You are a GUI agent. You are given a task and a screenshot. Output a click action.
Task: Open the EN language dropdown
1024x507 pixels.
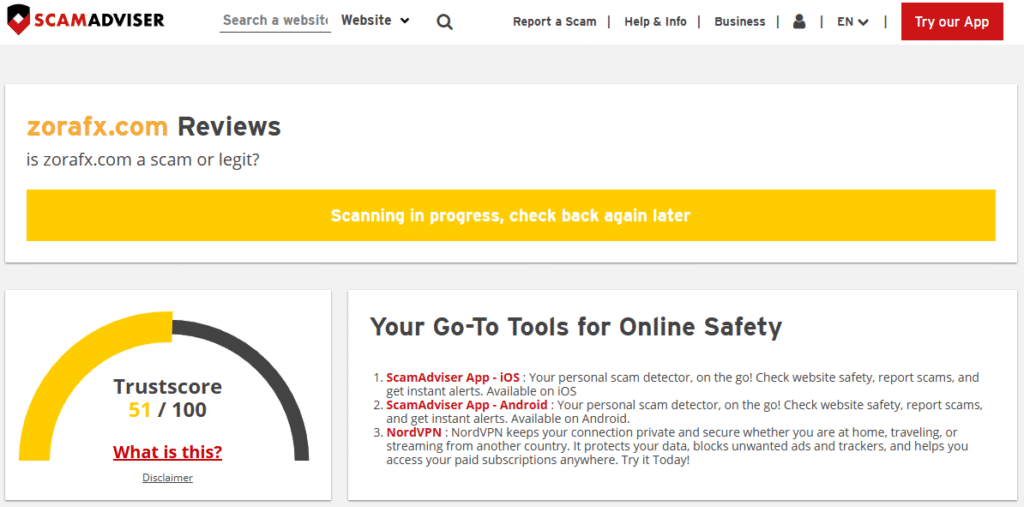click(x=853, y=22)
